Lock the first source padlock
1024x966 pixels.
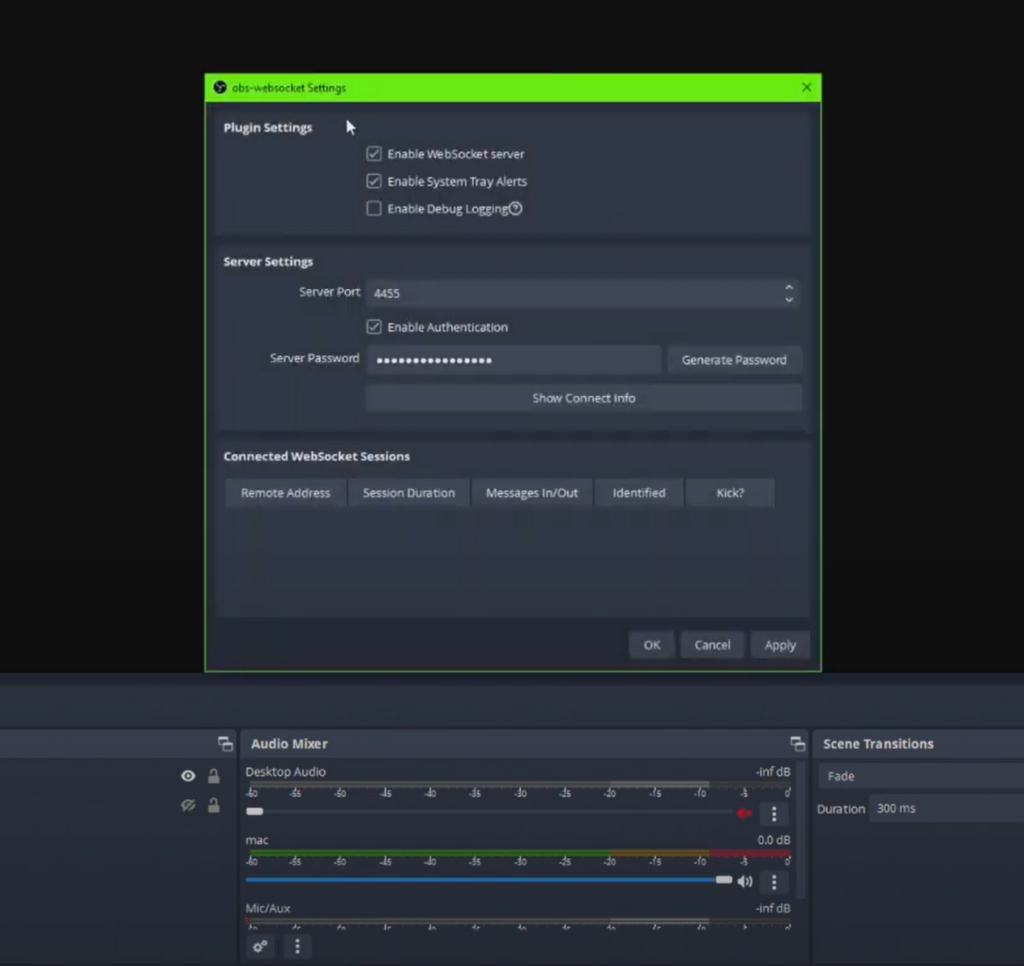pyautogui.click(x=213, y=775)
